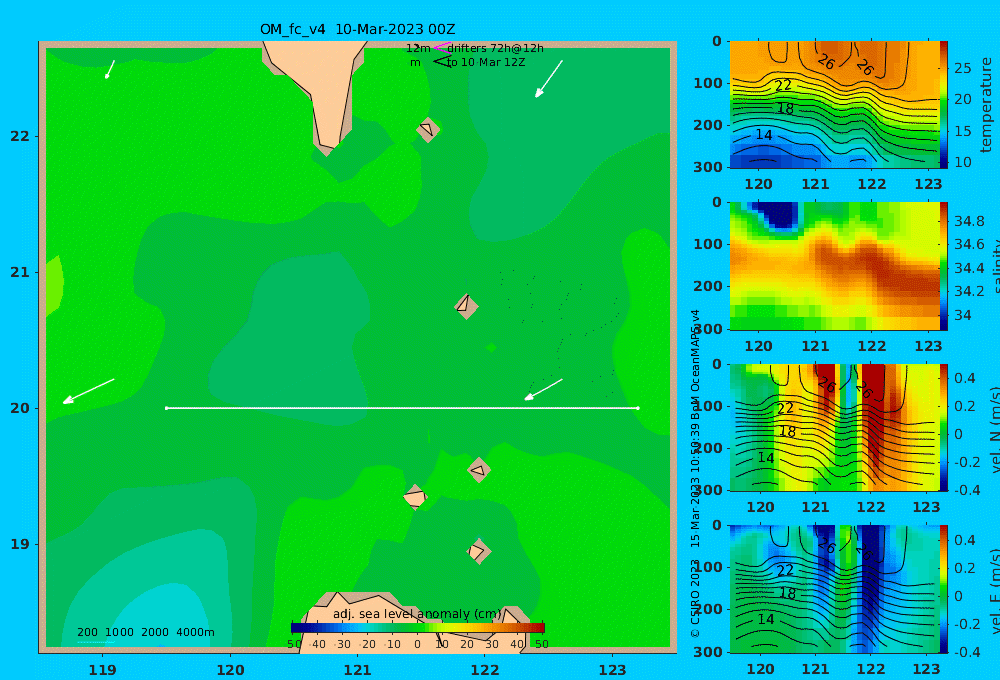
Task: Click the salinity section colorbar
Action: [x=944, y=266]
